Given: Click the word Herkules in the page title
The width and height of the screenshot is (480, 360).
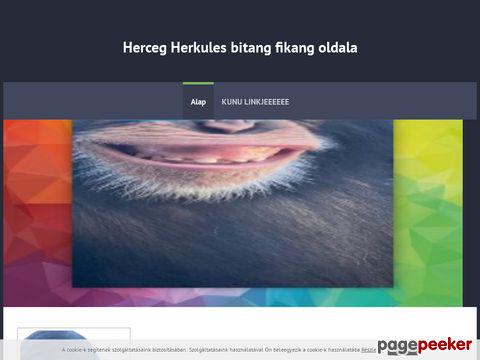Looking at the screenshot, I should tap(198, 48).
